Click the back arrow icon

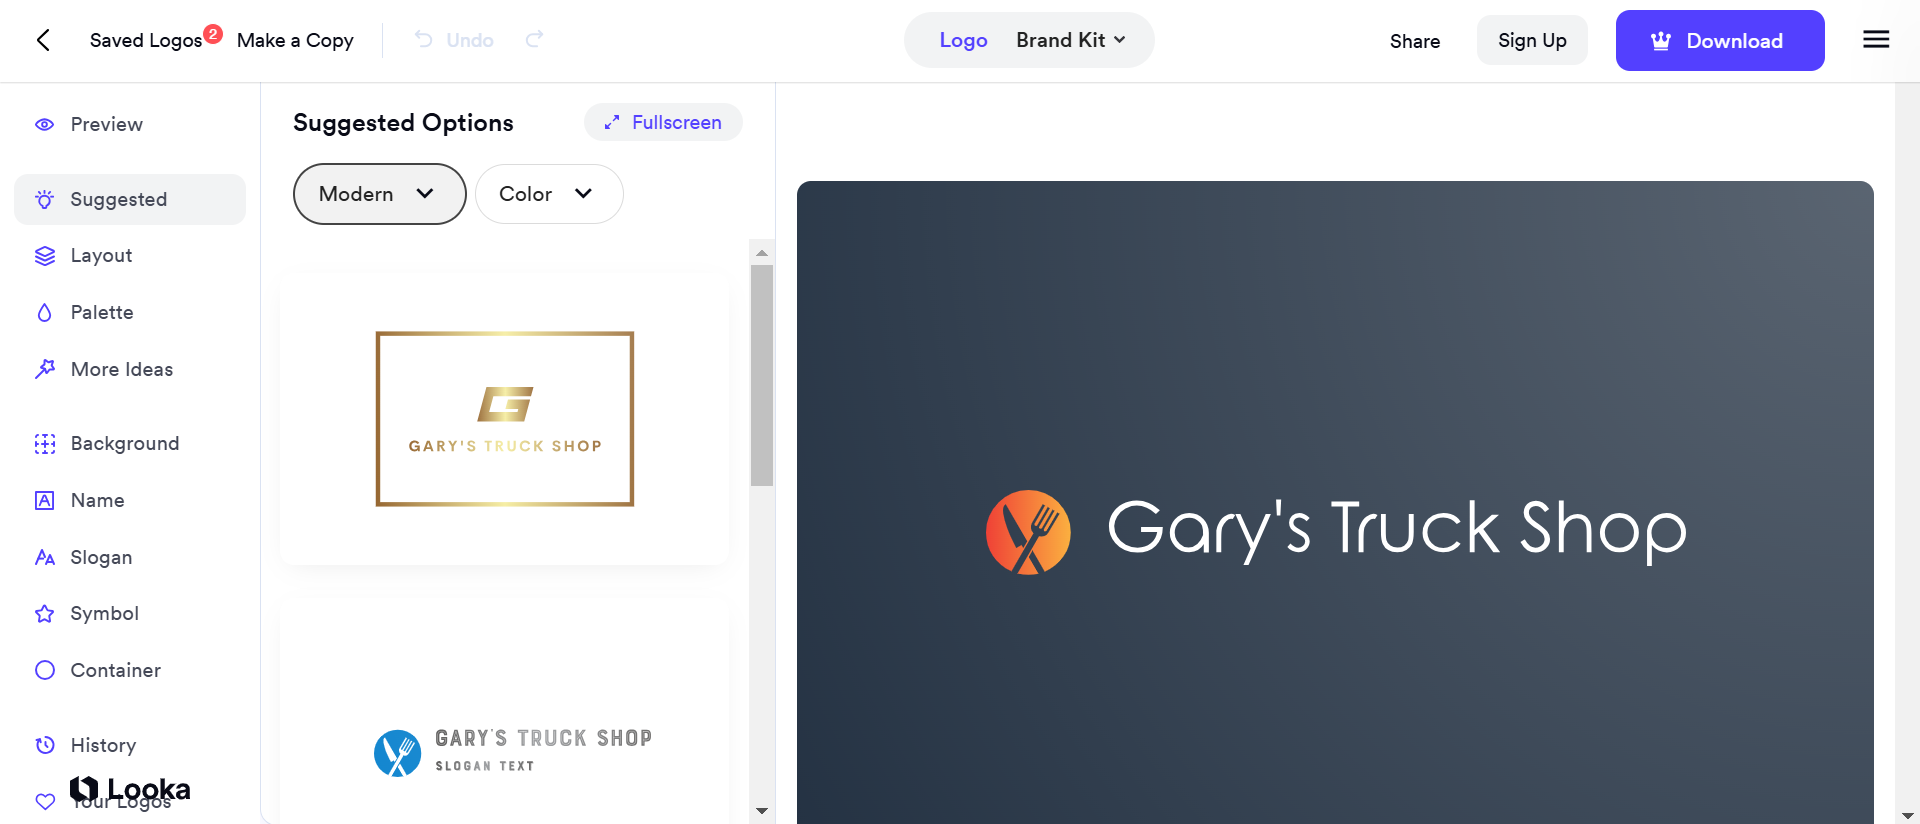tap(43, 40)
